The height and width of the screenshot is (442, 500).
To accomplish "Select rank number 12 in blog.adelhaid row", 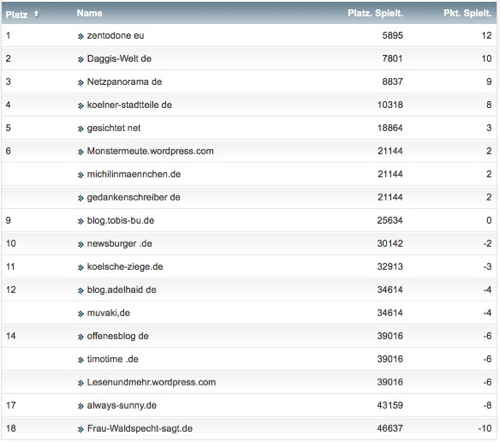I will pyautogui.click(x=11, y=290).
